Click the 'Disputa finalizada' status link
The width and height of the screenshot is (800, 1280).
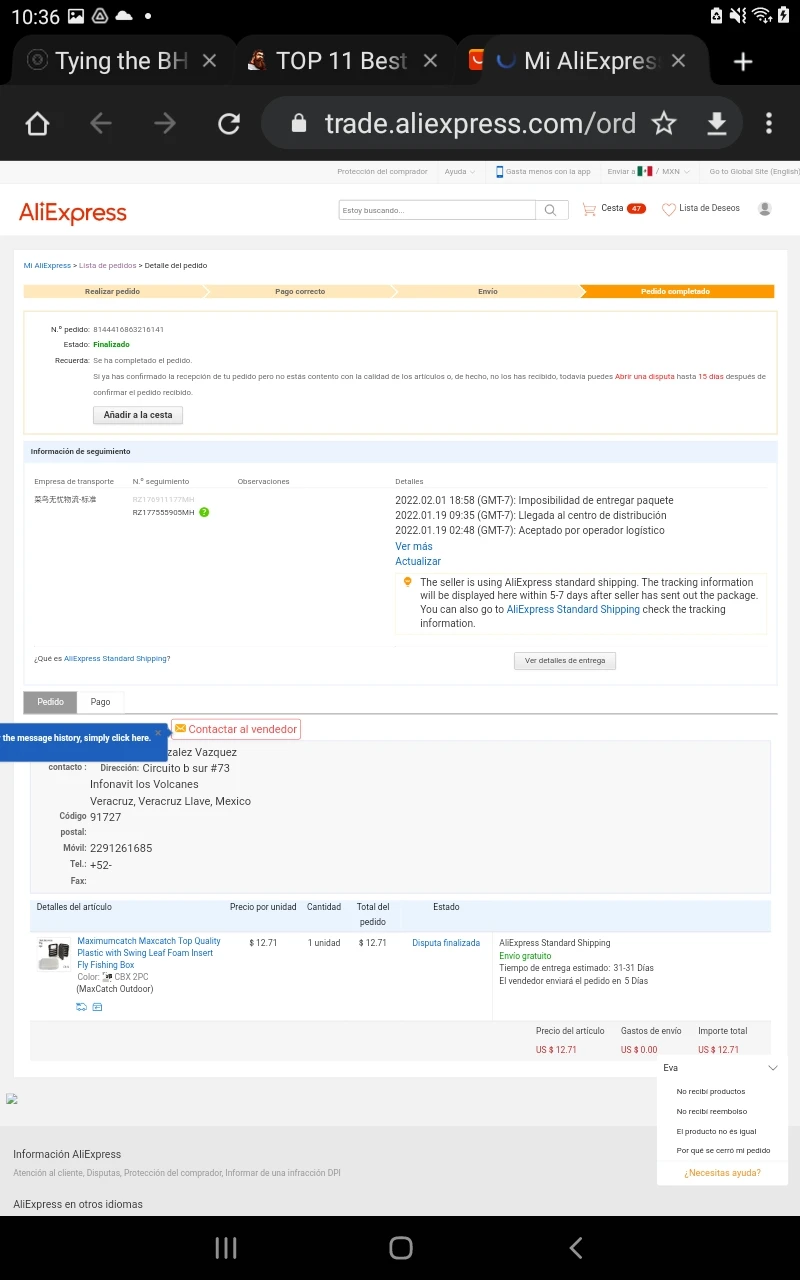point(446,943)
